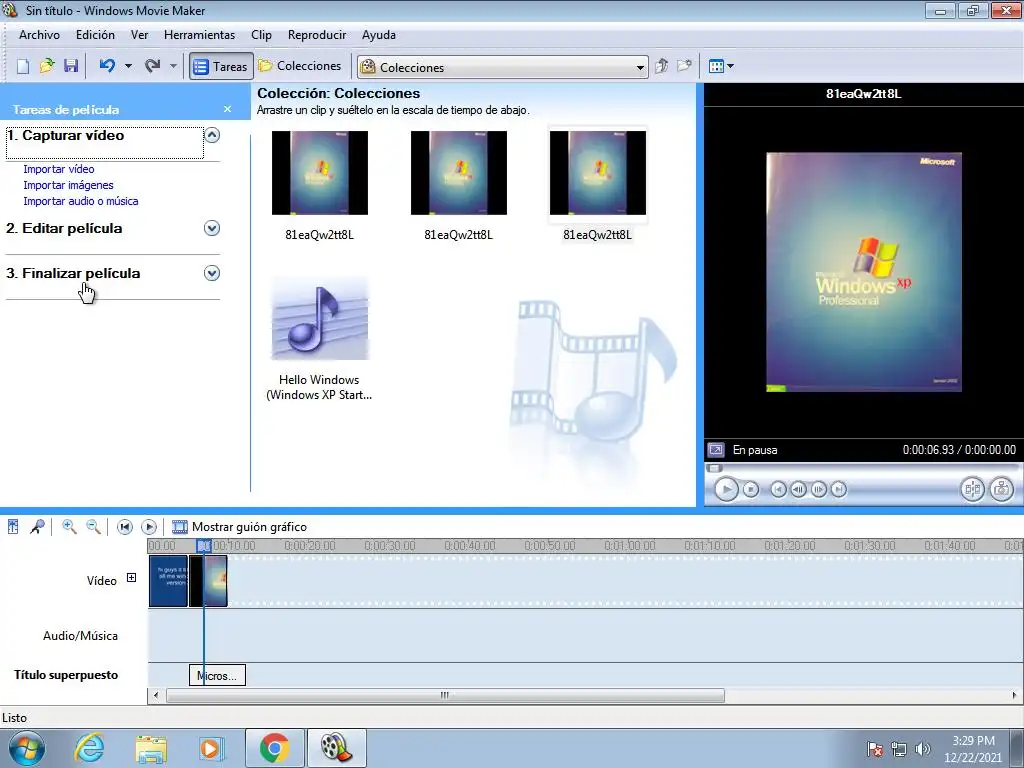Step to previous frame in the monitor
1024x768 pixels.
[798, 489]
